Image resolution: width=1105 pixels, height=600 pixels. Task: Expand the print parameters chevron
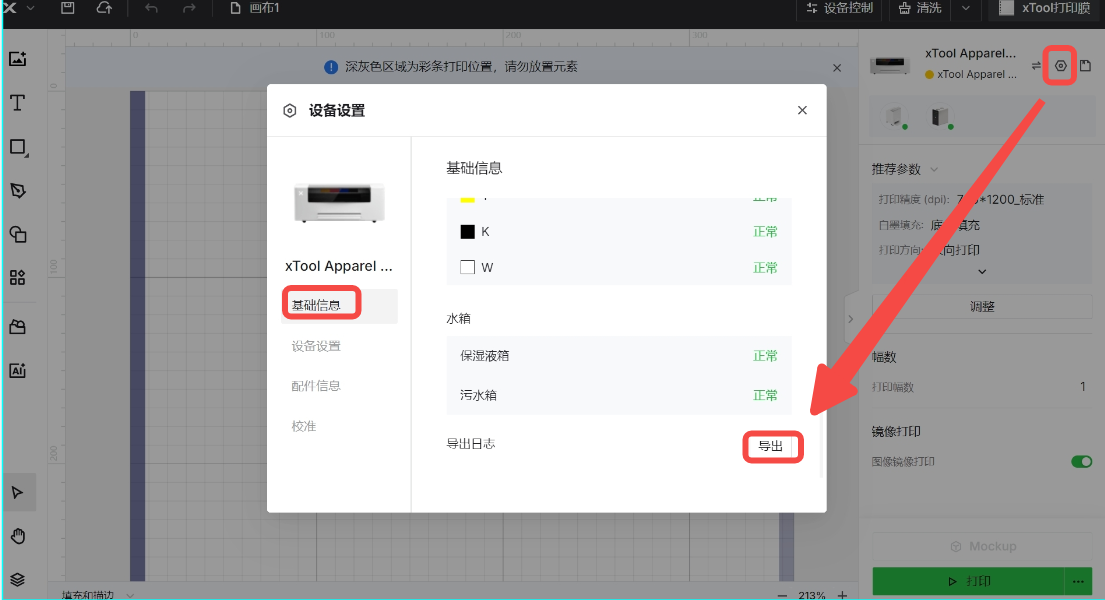point(981,271)
